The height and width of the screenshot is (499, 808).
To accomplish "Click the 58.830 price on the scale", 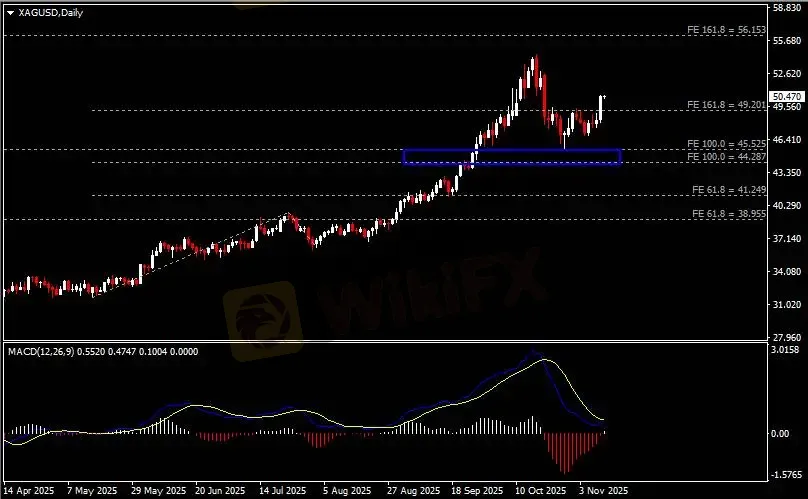I will 786,8.
